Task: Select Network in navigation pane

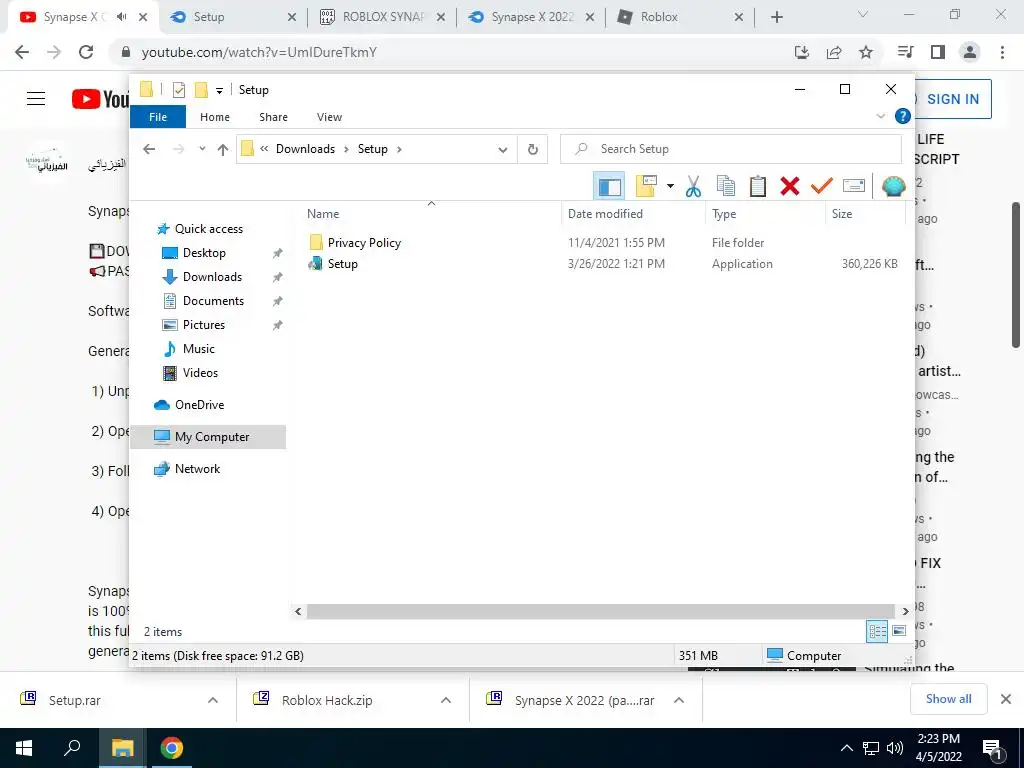Action: coord(197,469)
